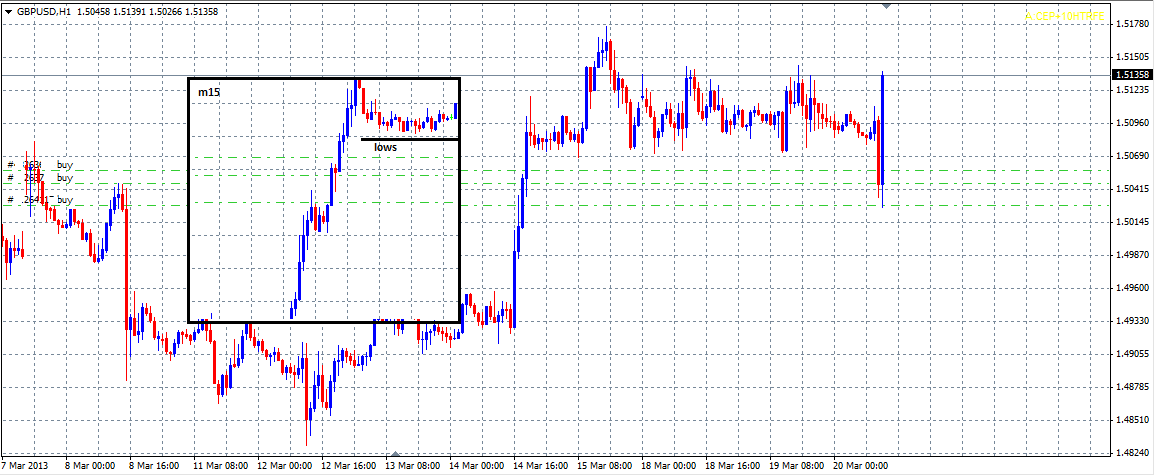
Task: Click the 1.49600 price scale label
Action: click(1129, 288)
